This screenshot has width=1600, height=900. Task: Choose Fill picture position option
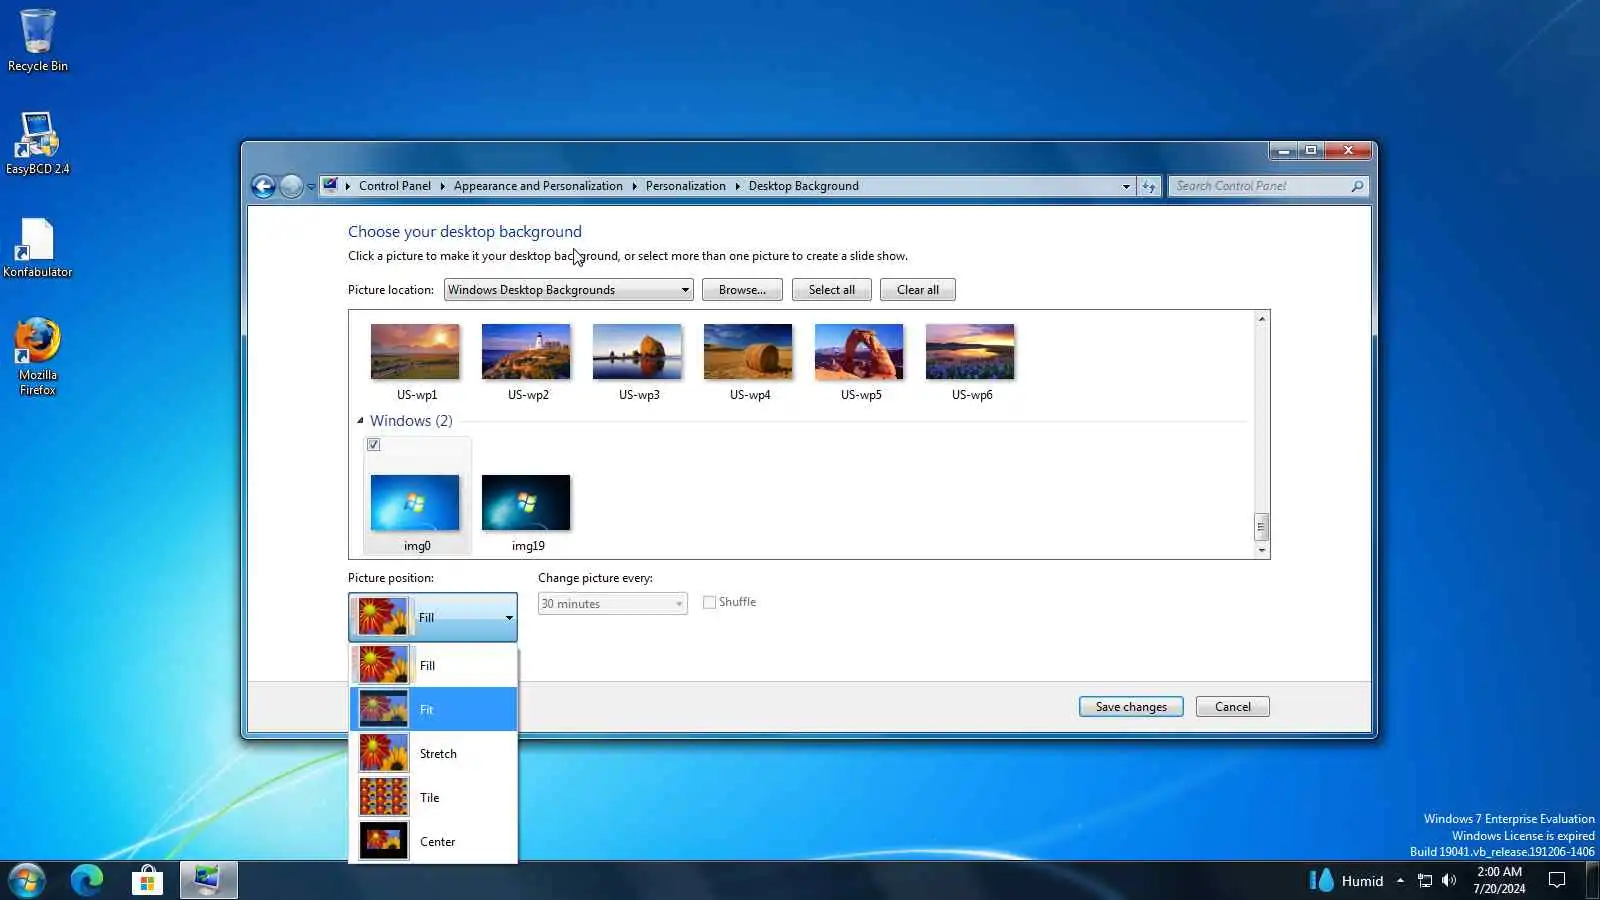(433, 665)
